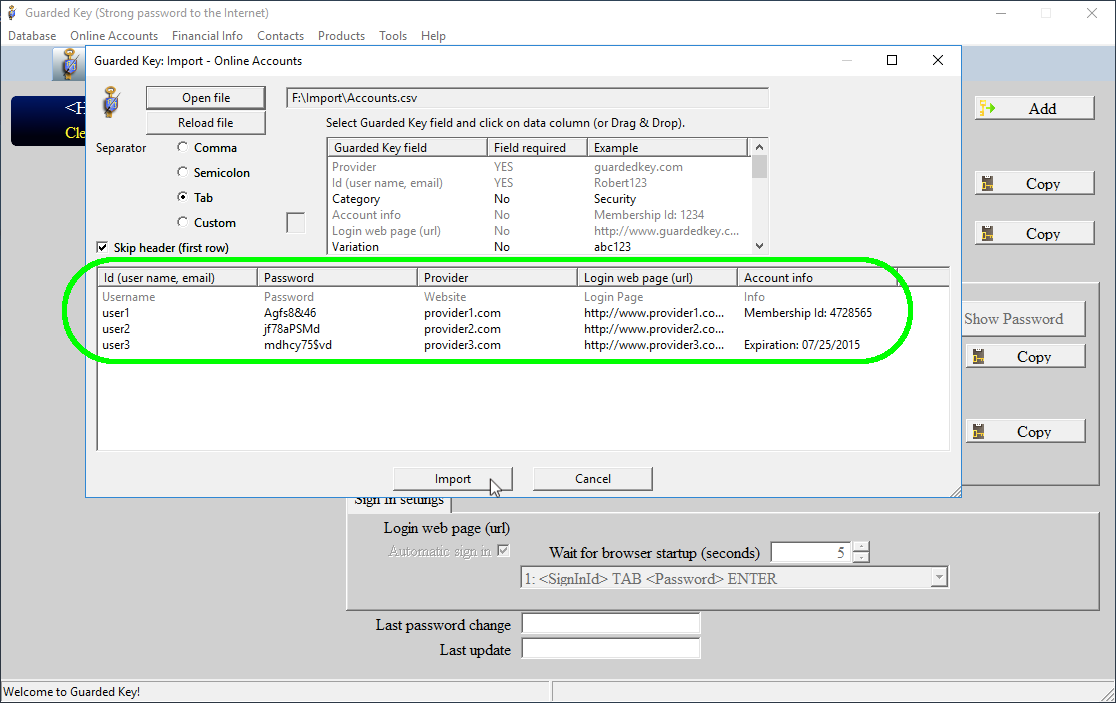Image resolution: width=1116 pixels, height=703 pixels.
Task: Click the Password data column header
Action: pyautogui.click(x=337, y=278)
